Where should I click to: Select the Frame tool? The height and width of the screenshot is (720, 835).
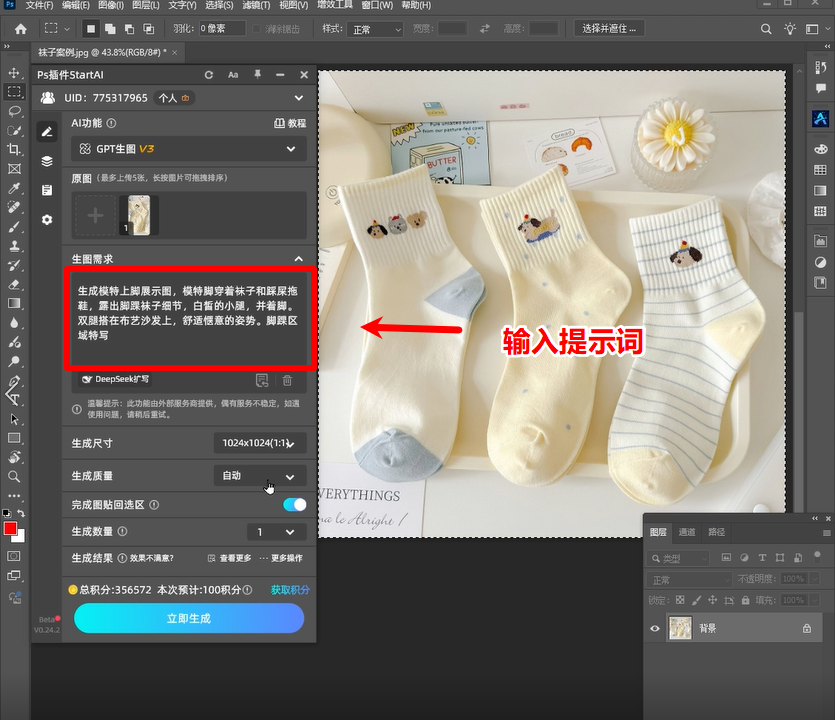pos(14,169)
